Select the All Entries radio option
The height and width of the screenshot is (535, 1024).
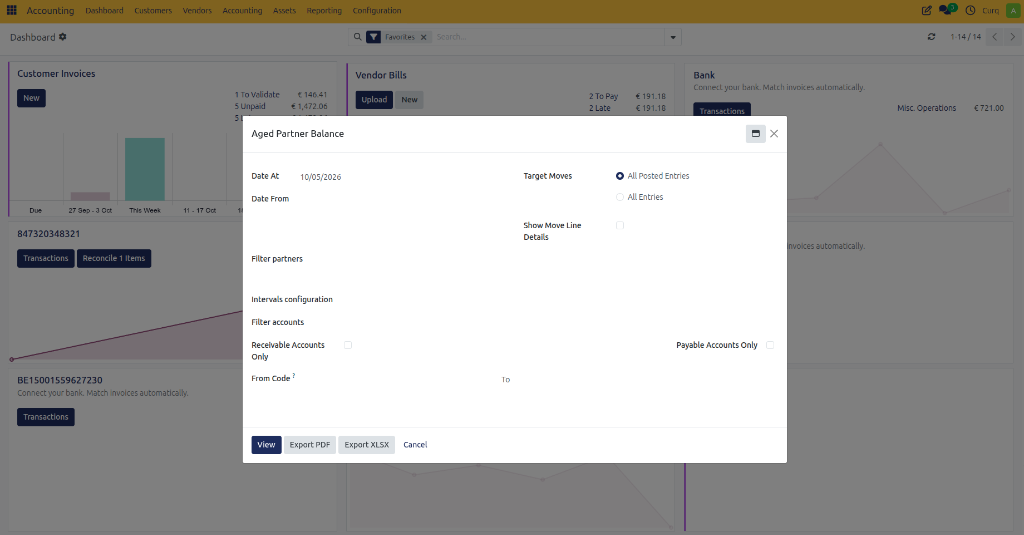(x=620, y=197)
